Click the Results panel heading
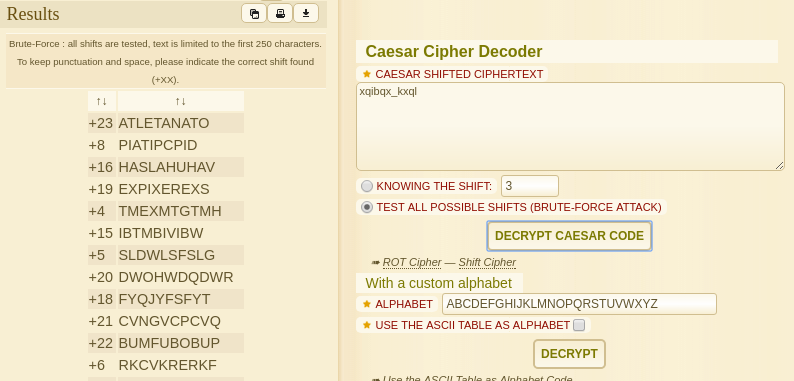The image size is (794, 381). pyautogui.click(x=33, y=14)
